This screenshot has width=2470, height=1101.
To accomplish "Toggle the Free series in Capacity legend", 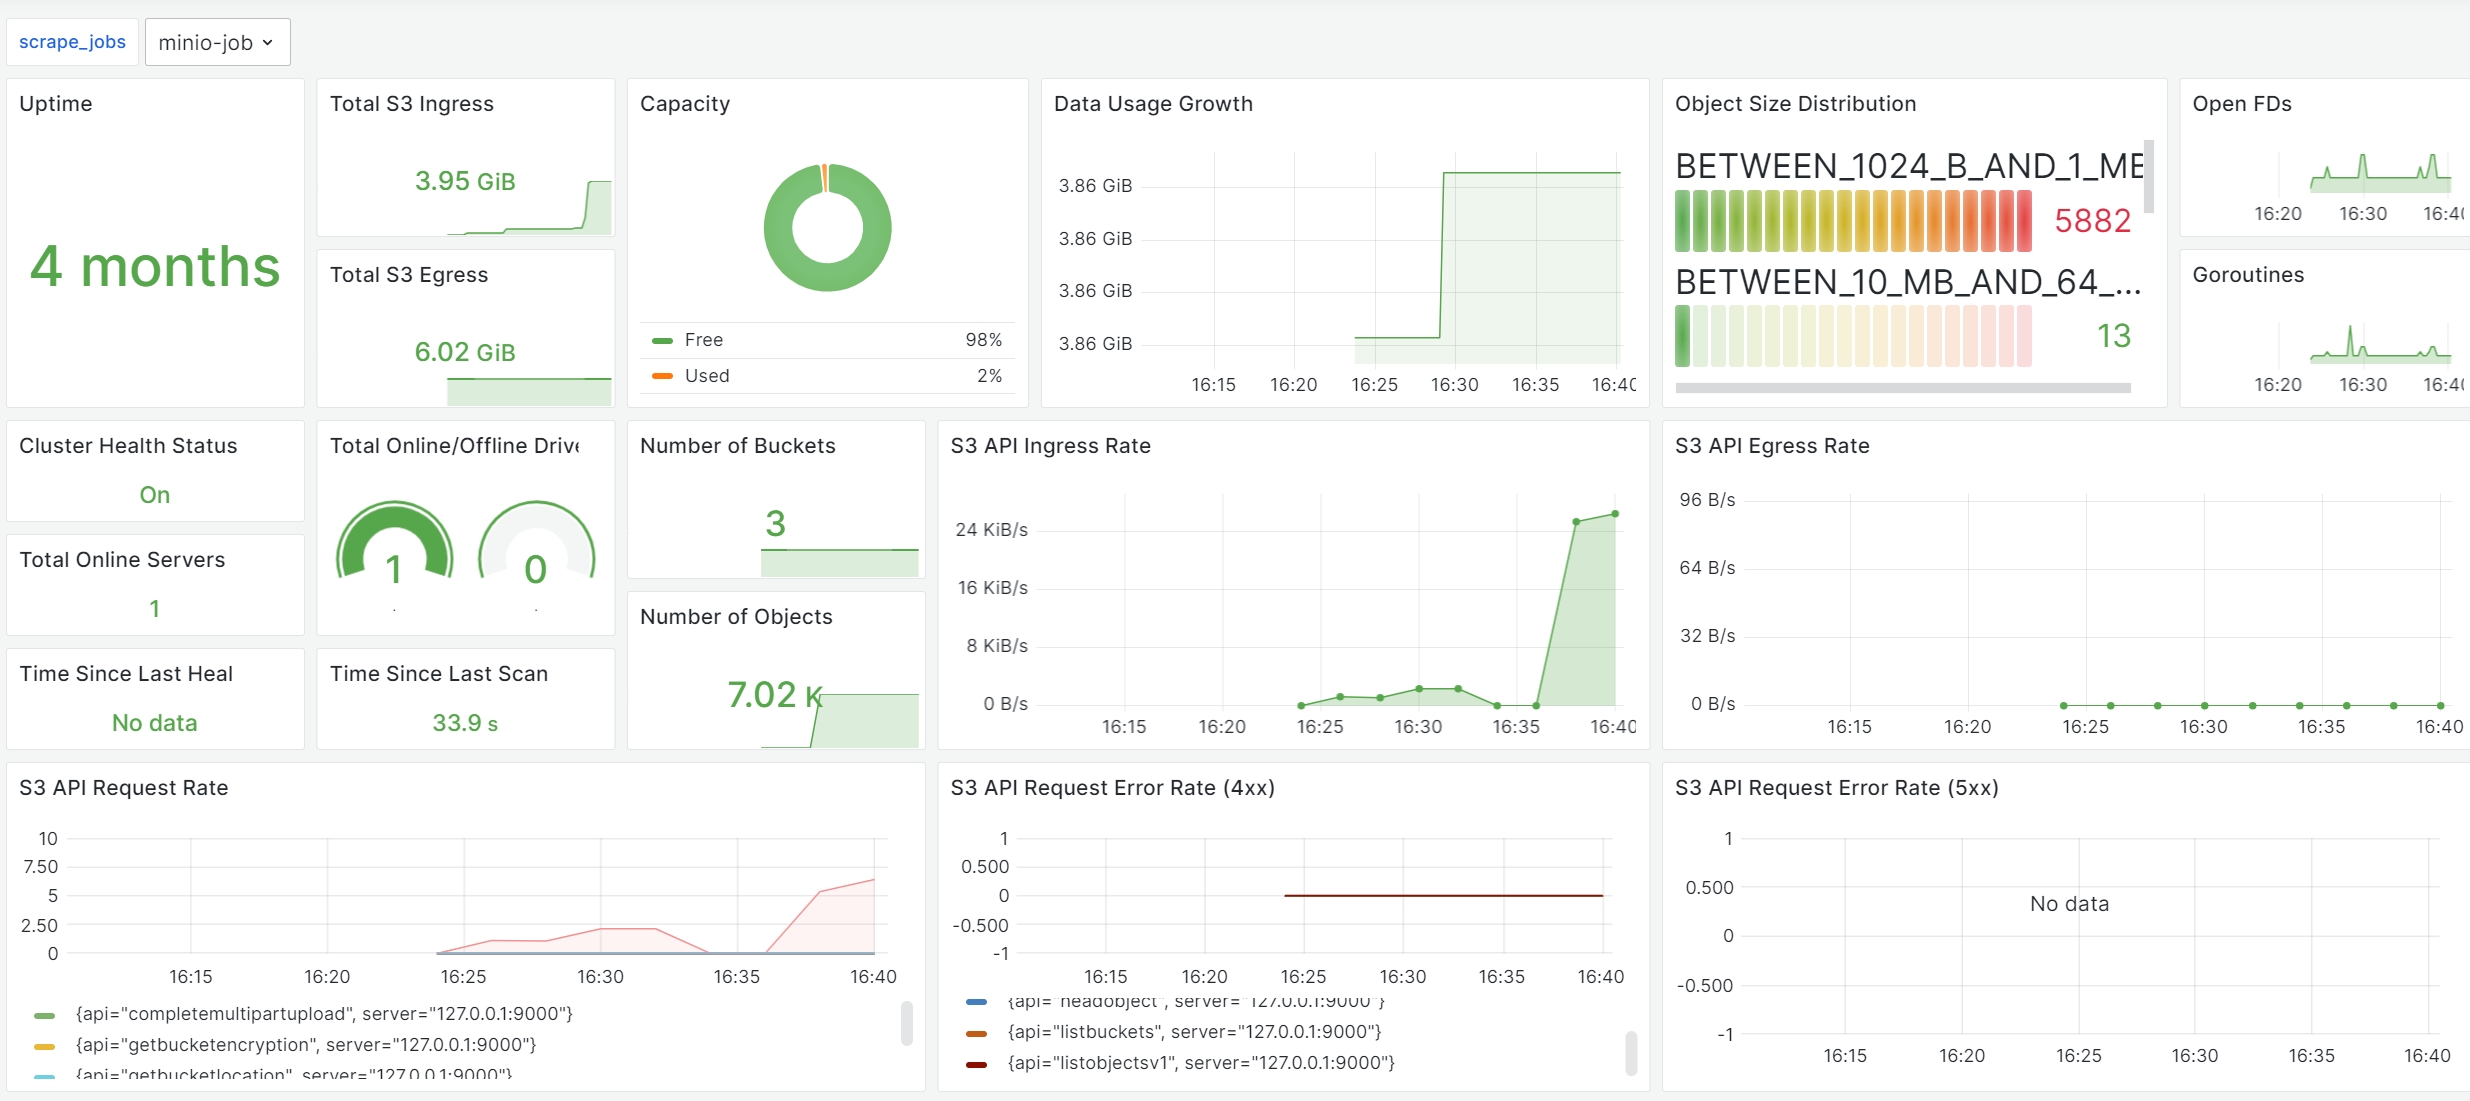I will click(x=704, y=340).
